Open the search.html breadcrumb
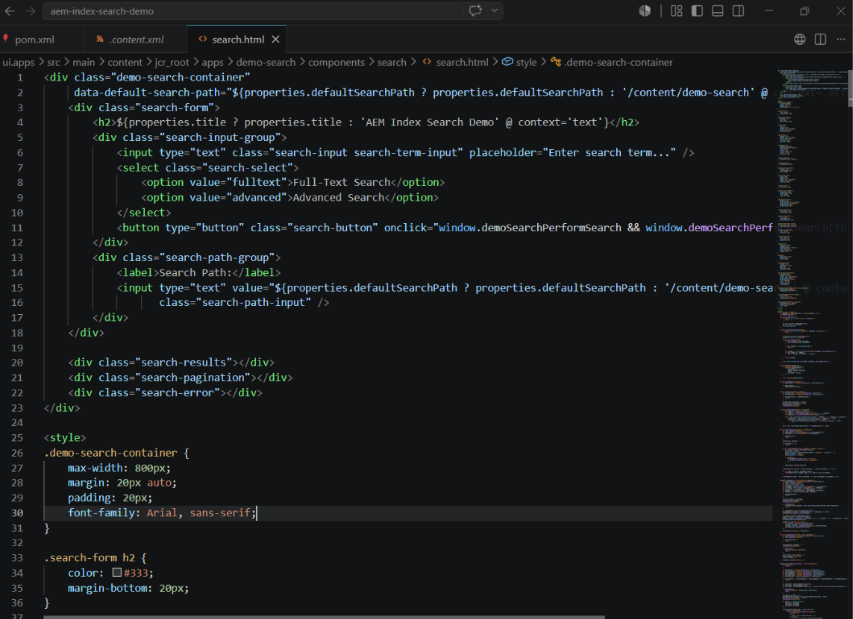The height and width of the screenshot is (619, 853). (x=462, y=63)
